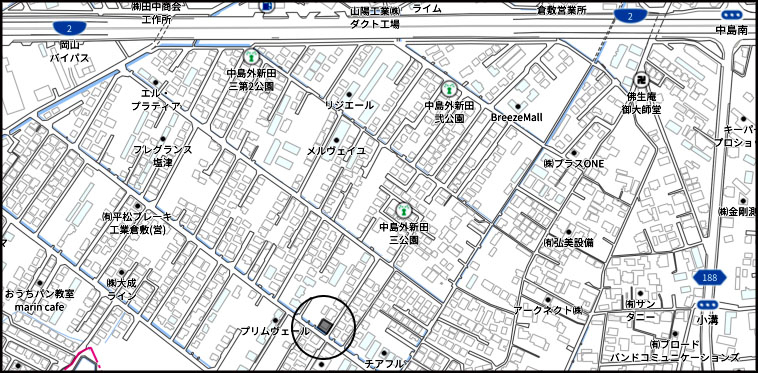The width and height of the screenshot is (758, 373).
Task: Select the メルヴェイユ place label
Action: click(336, 151)
